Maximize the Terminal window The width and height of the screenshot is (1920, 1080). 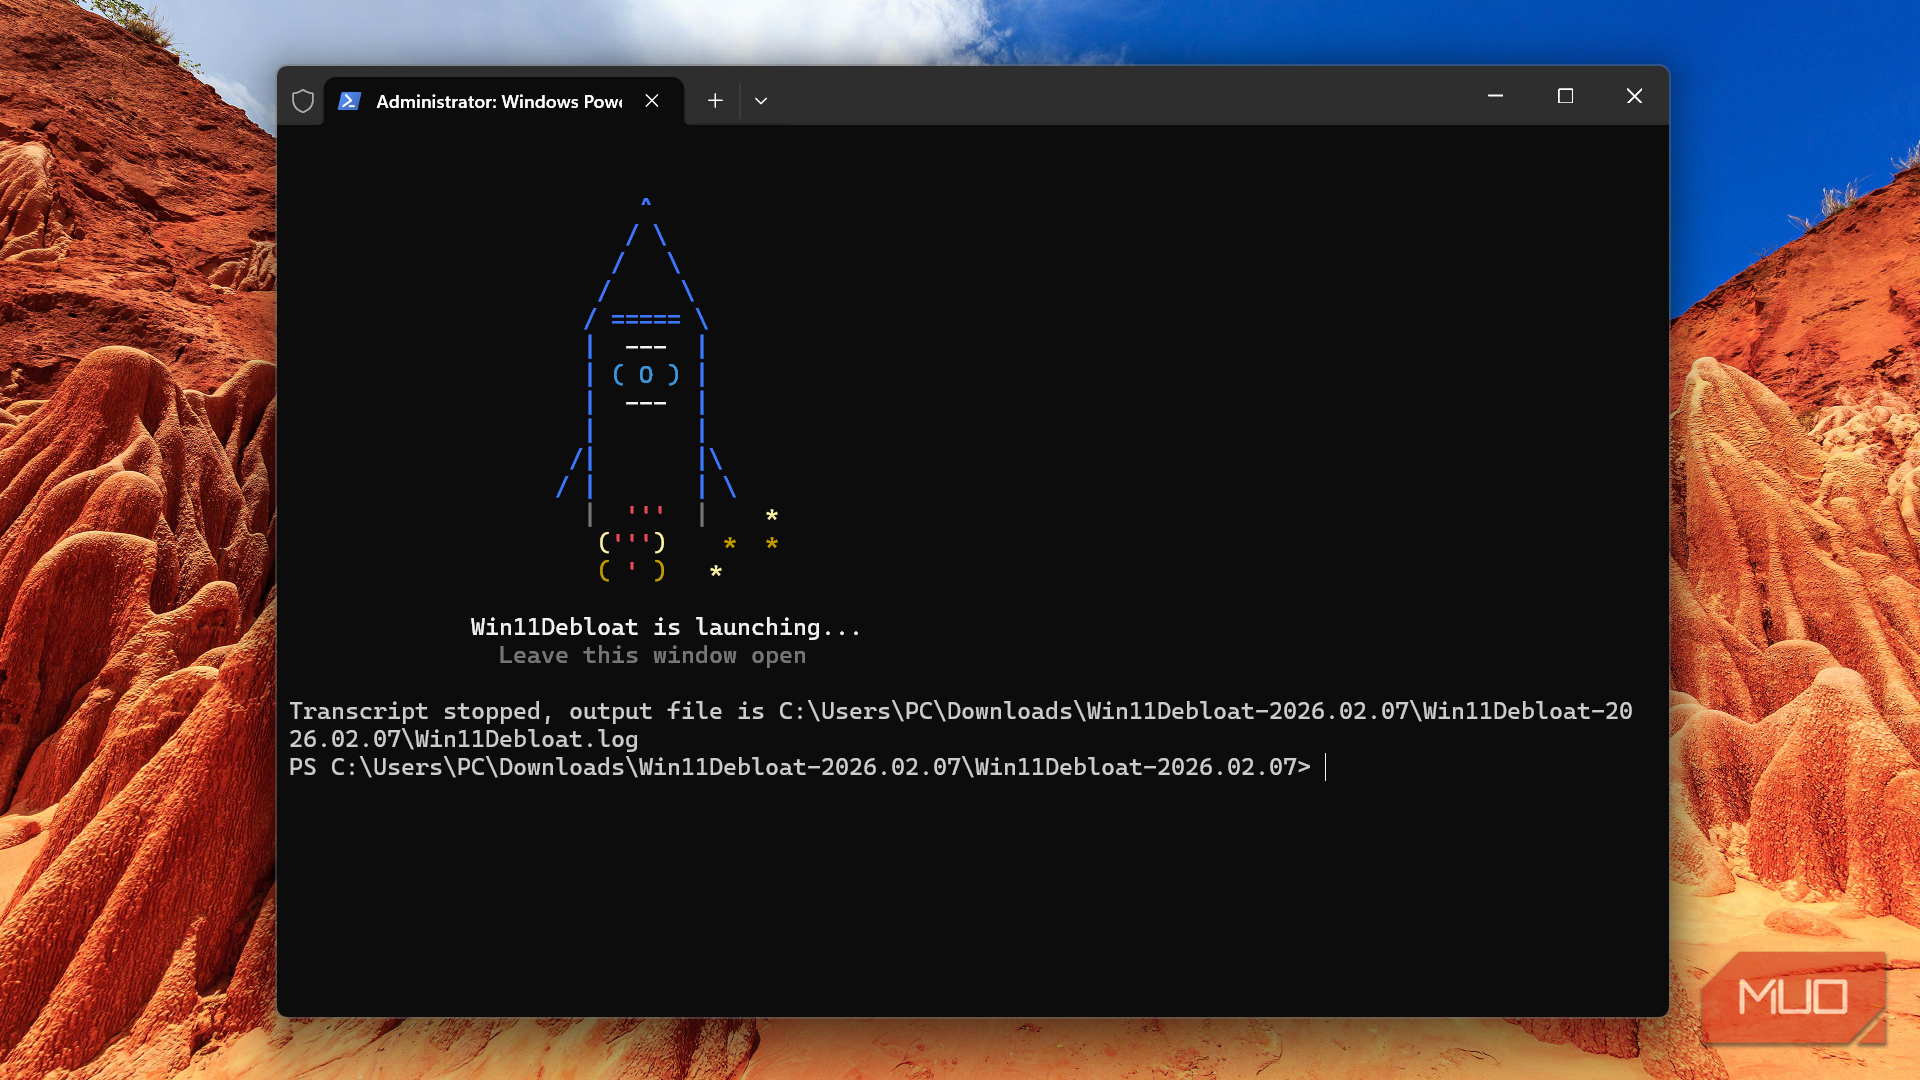click(1565, 96)
